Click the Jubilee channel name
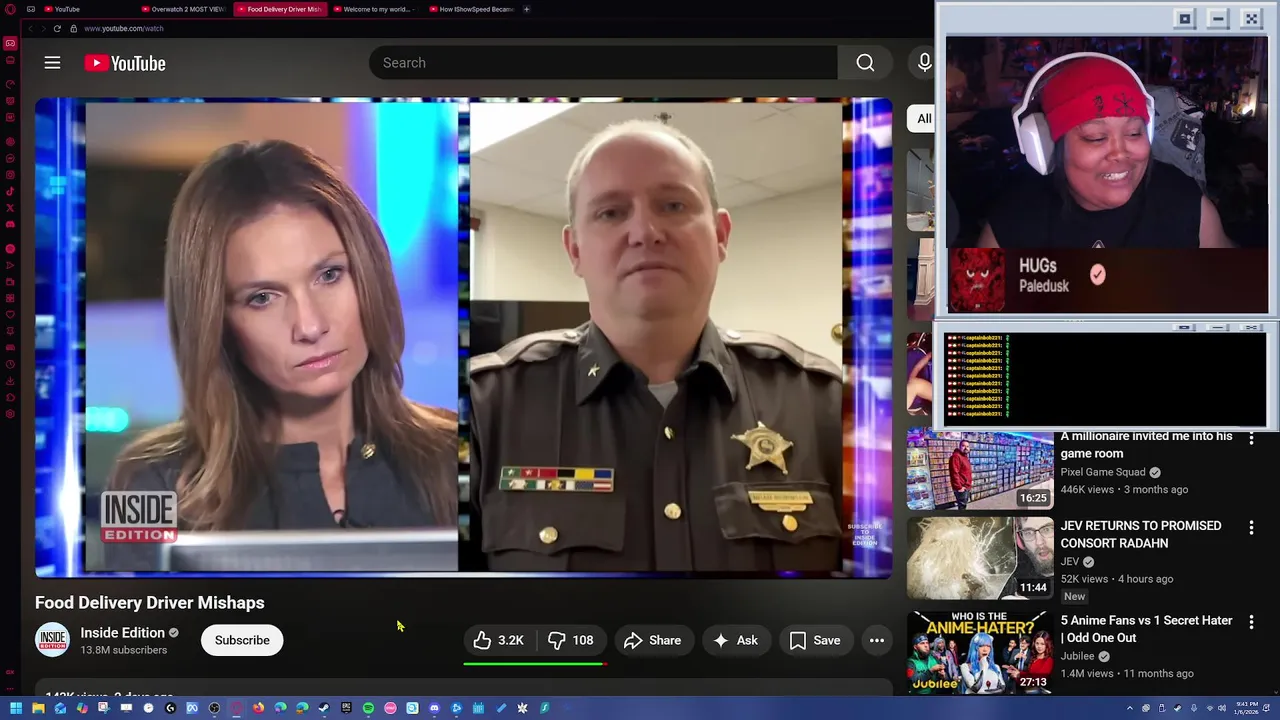The image size is (1280, 720). tap(1077, 656)
